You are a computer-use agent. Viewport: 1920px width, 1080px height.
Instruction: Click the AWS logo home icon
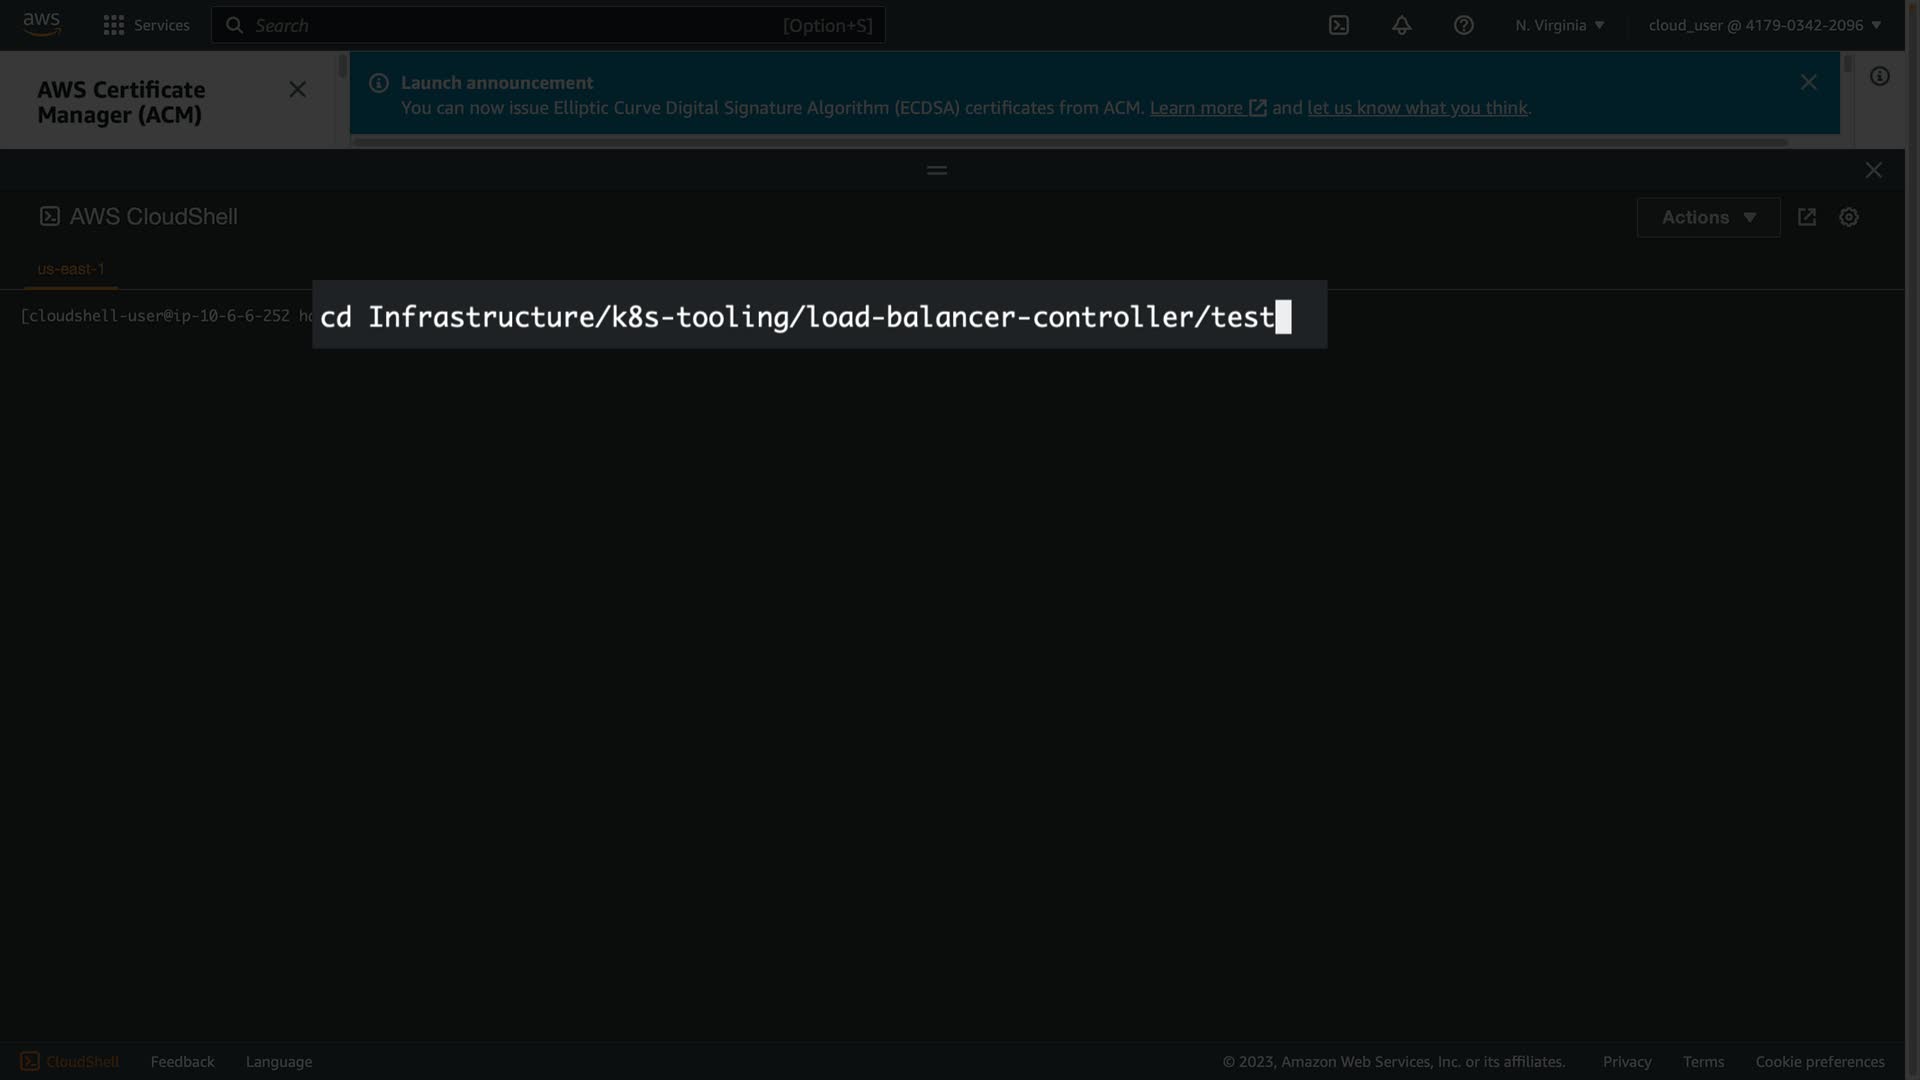coord(41,24)
